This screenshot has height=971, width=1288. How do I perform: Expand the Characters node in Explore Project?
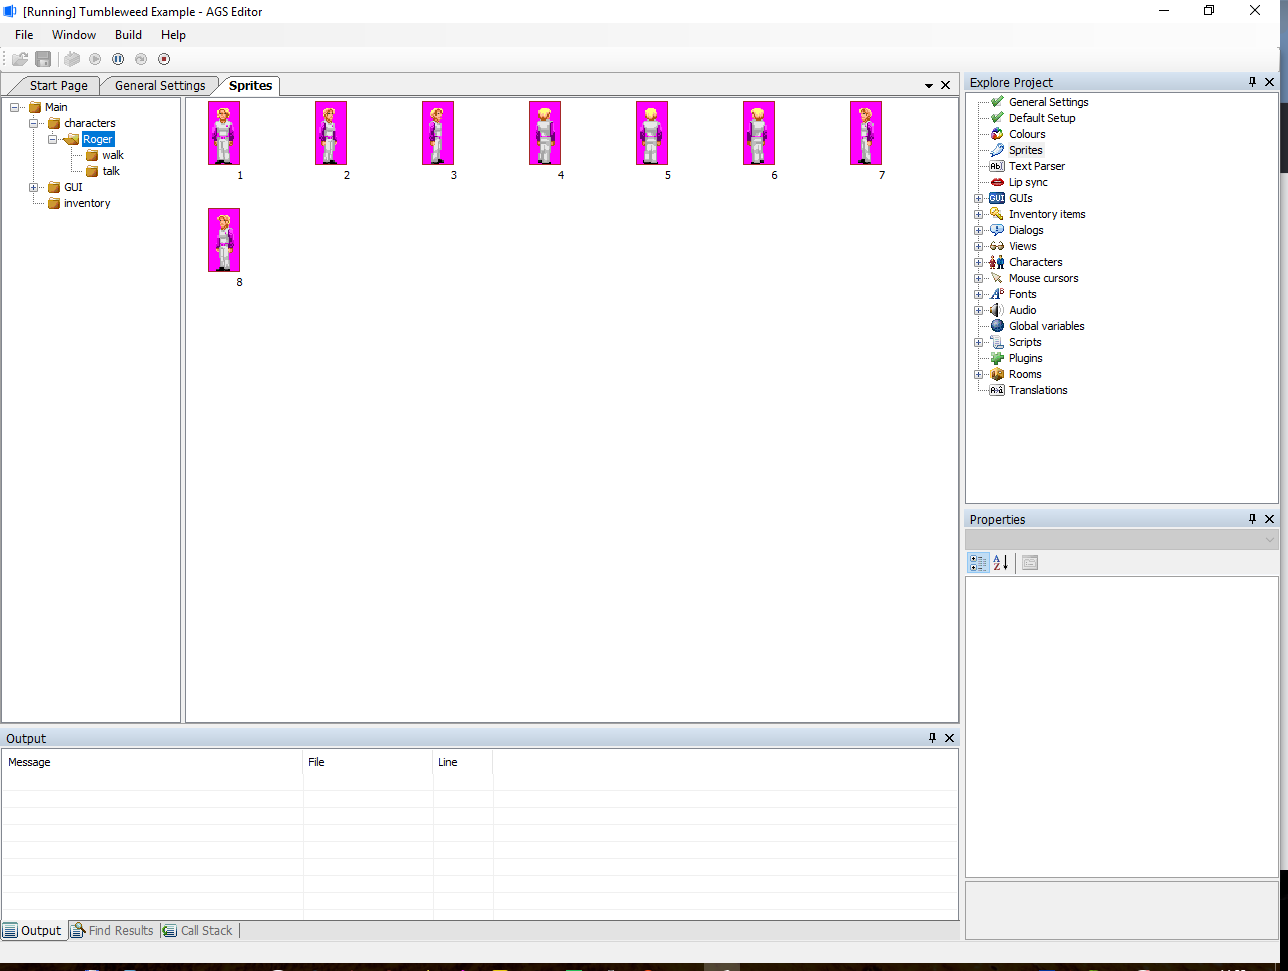pyautogui.click(x=979, y=262)
